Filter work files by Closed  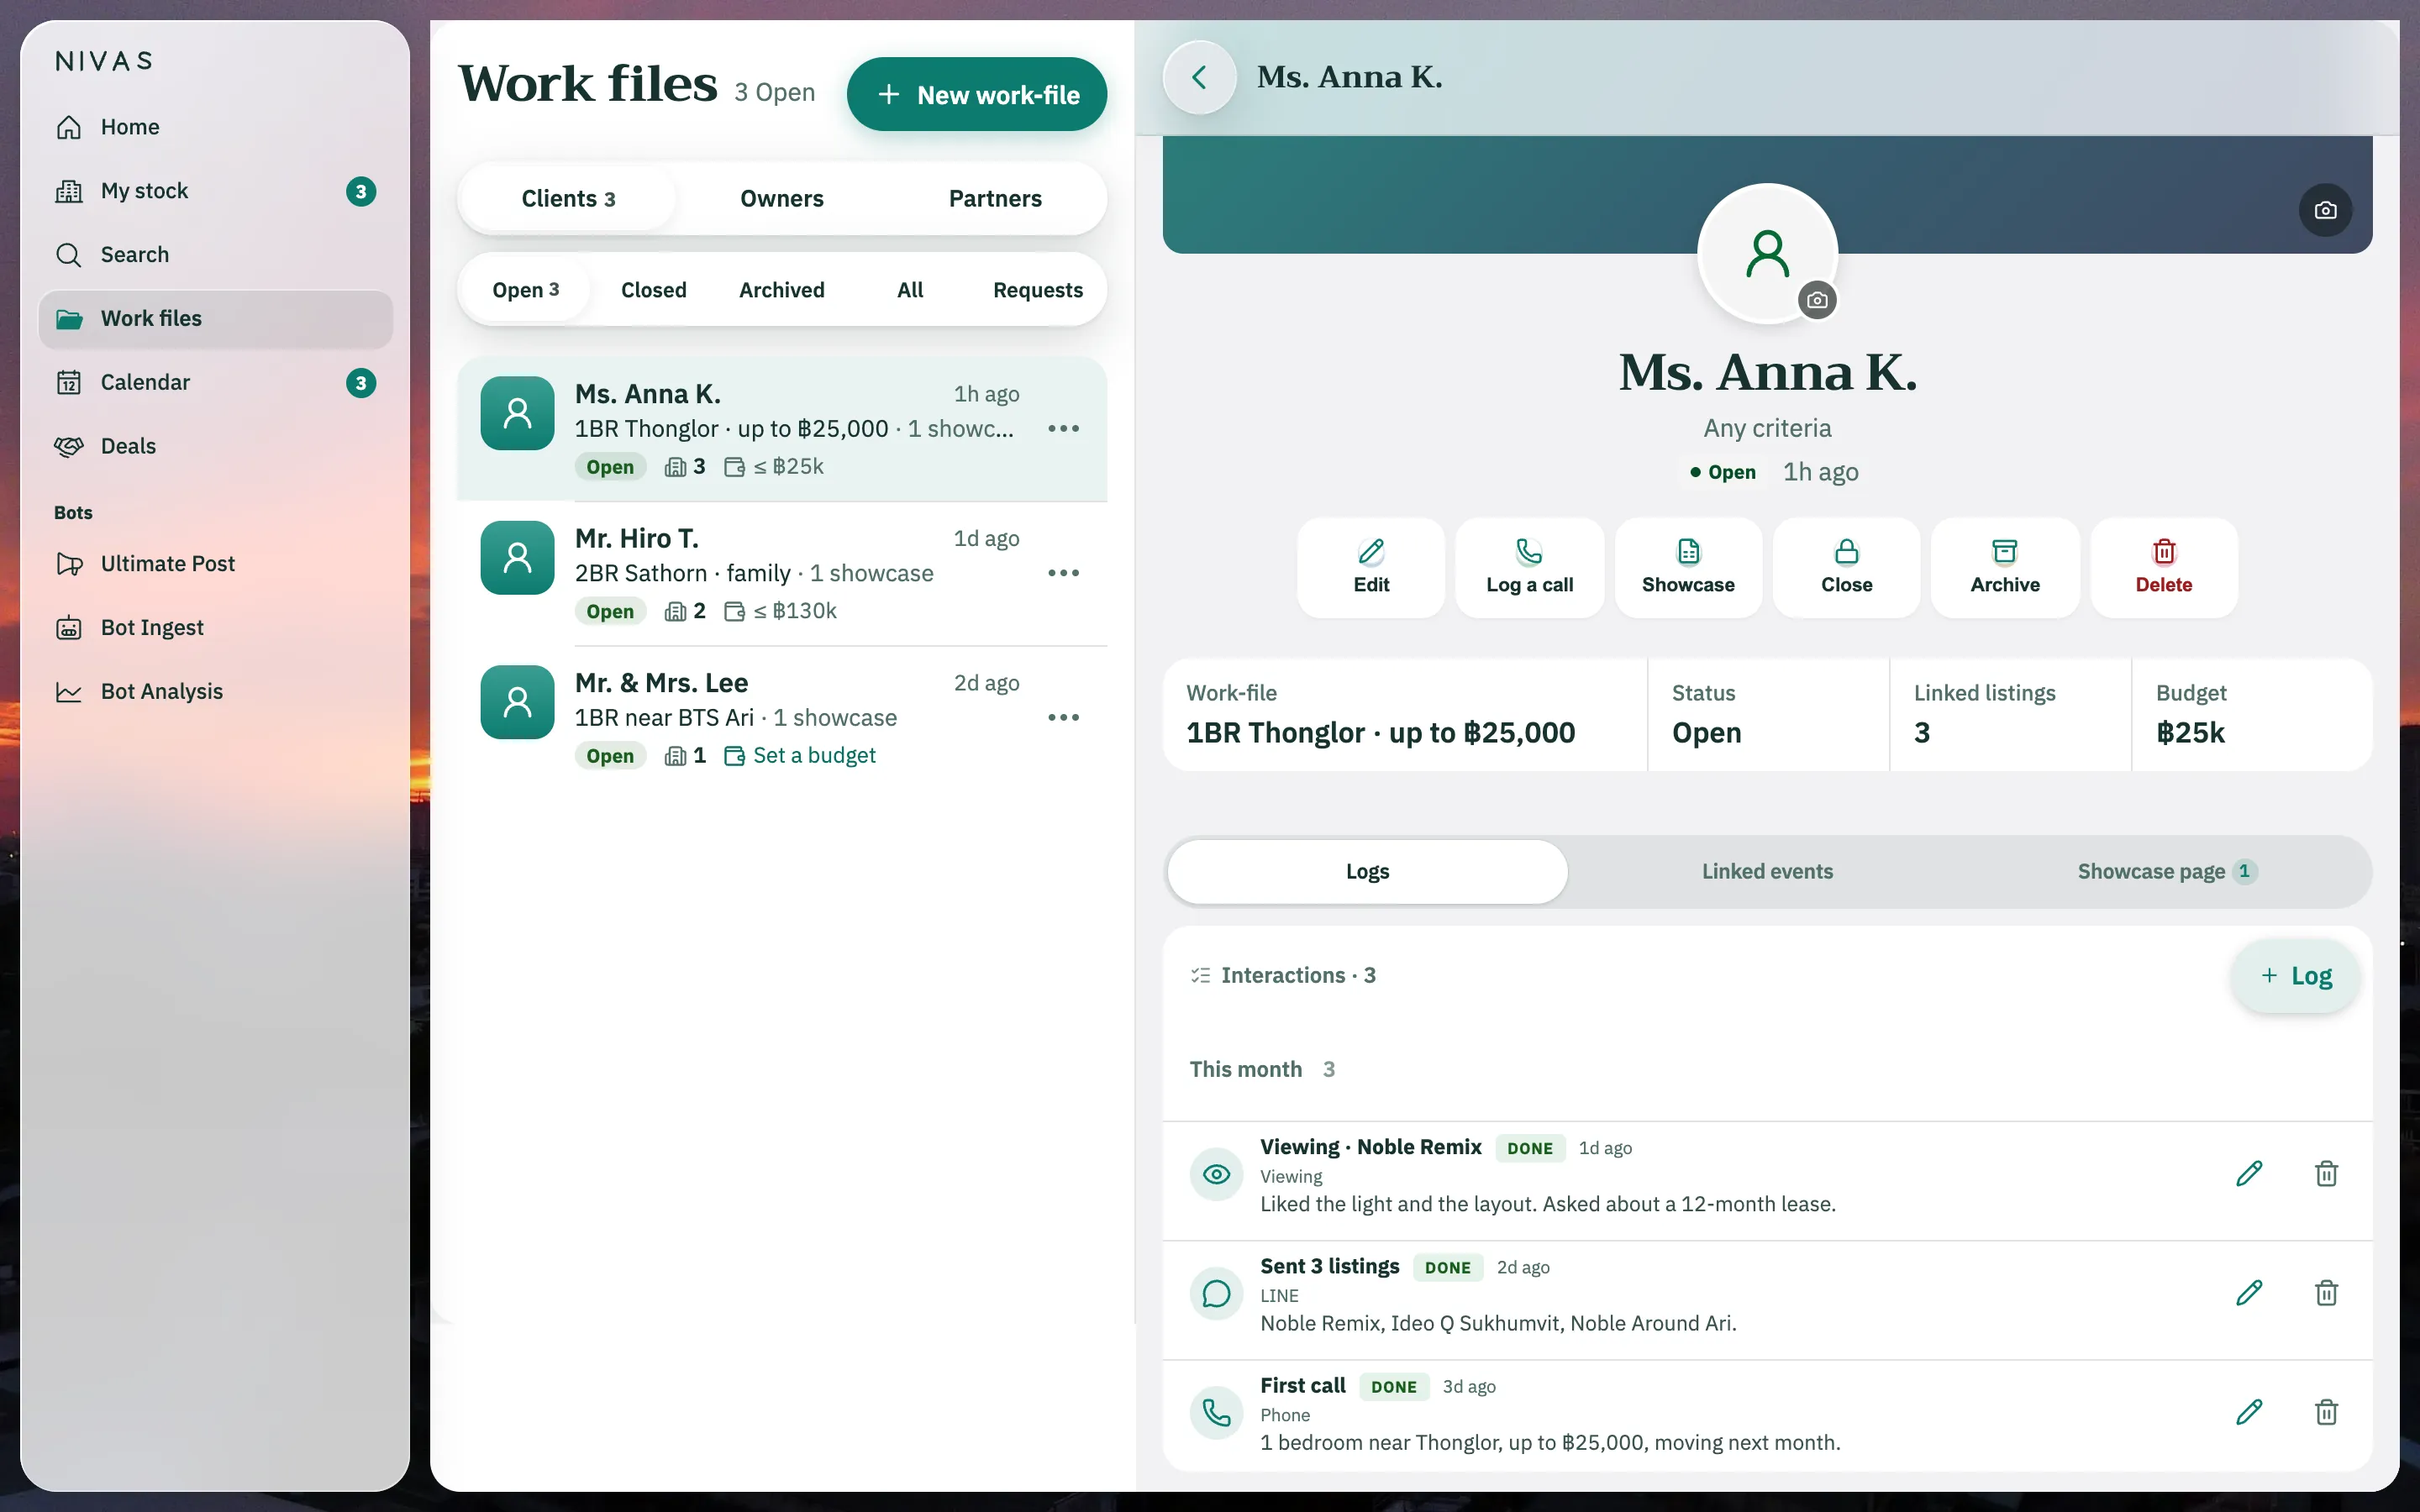pyautogui.click(x=654, y=290)
